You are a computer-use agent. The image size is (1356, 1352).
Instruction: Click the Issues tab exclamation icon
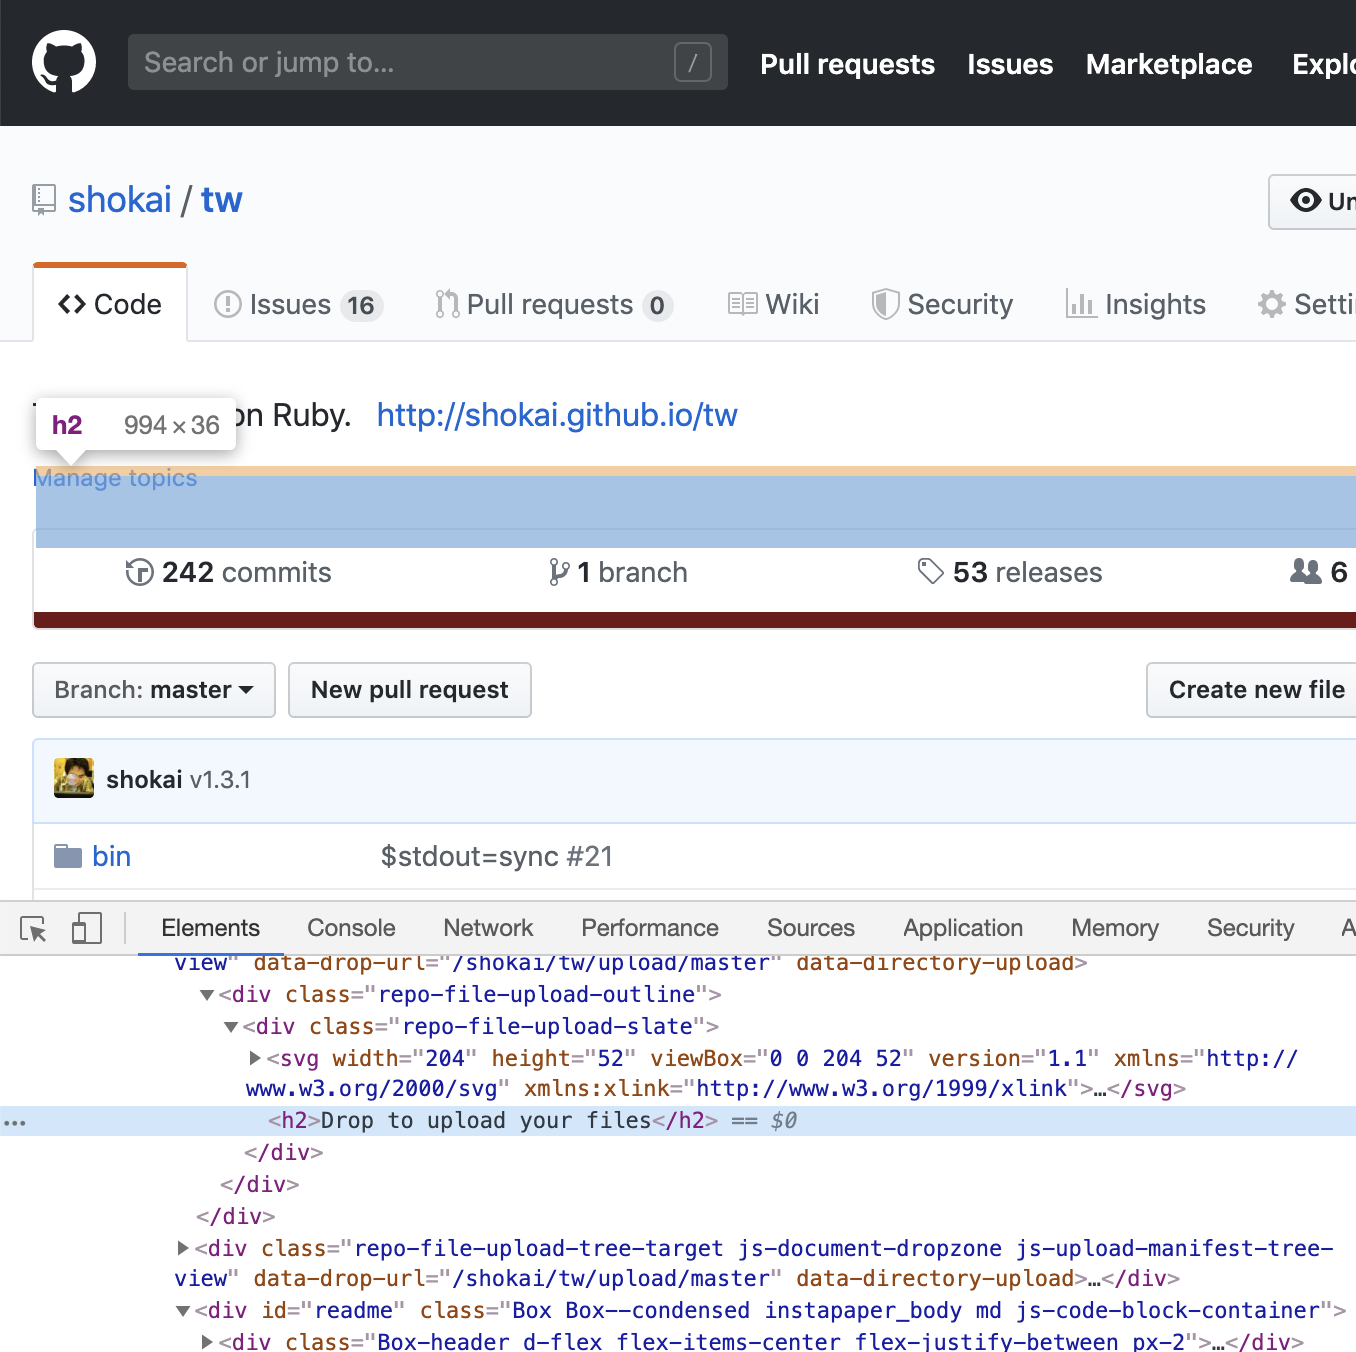coord(228,304)
